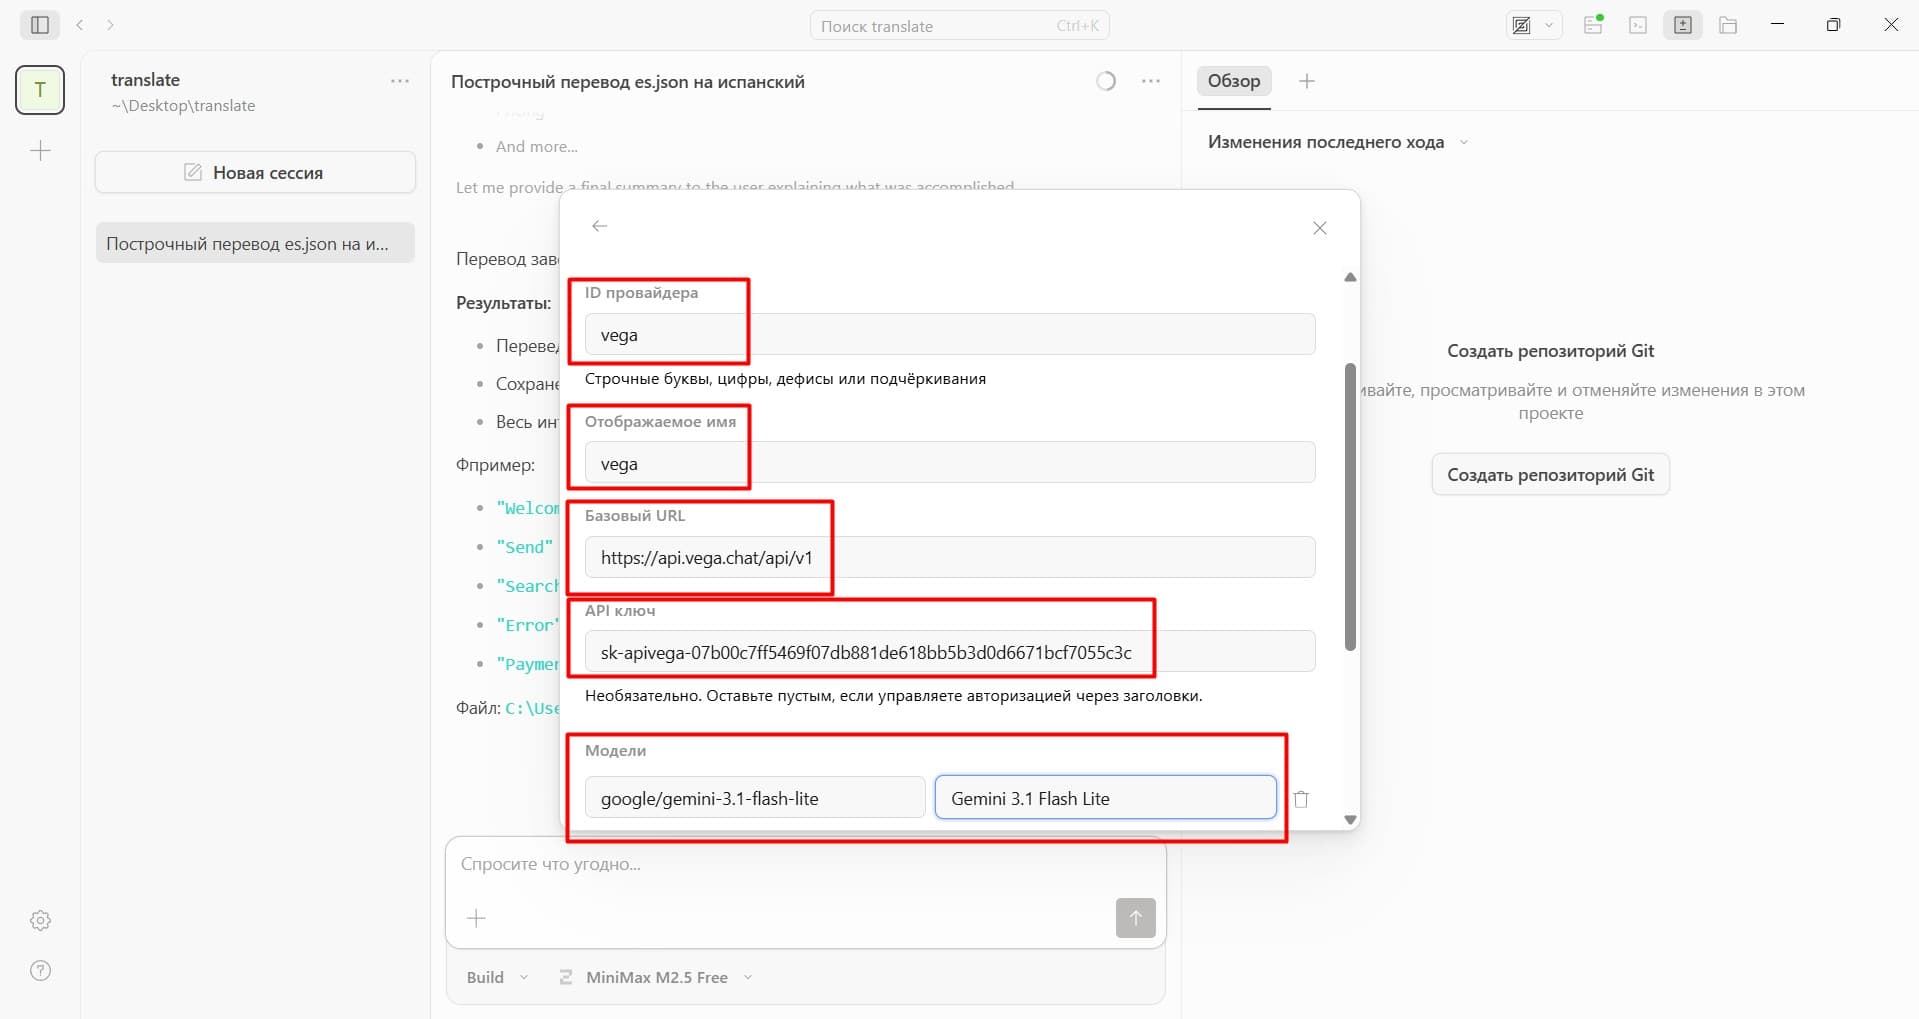Open the Build agent dropdown

497,977
